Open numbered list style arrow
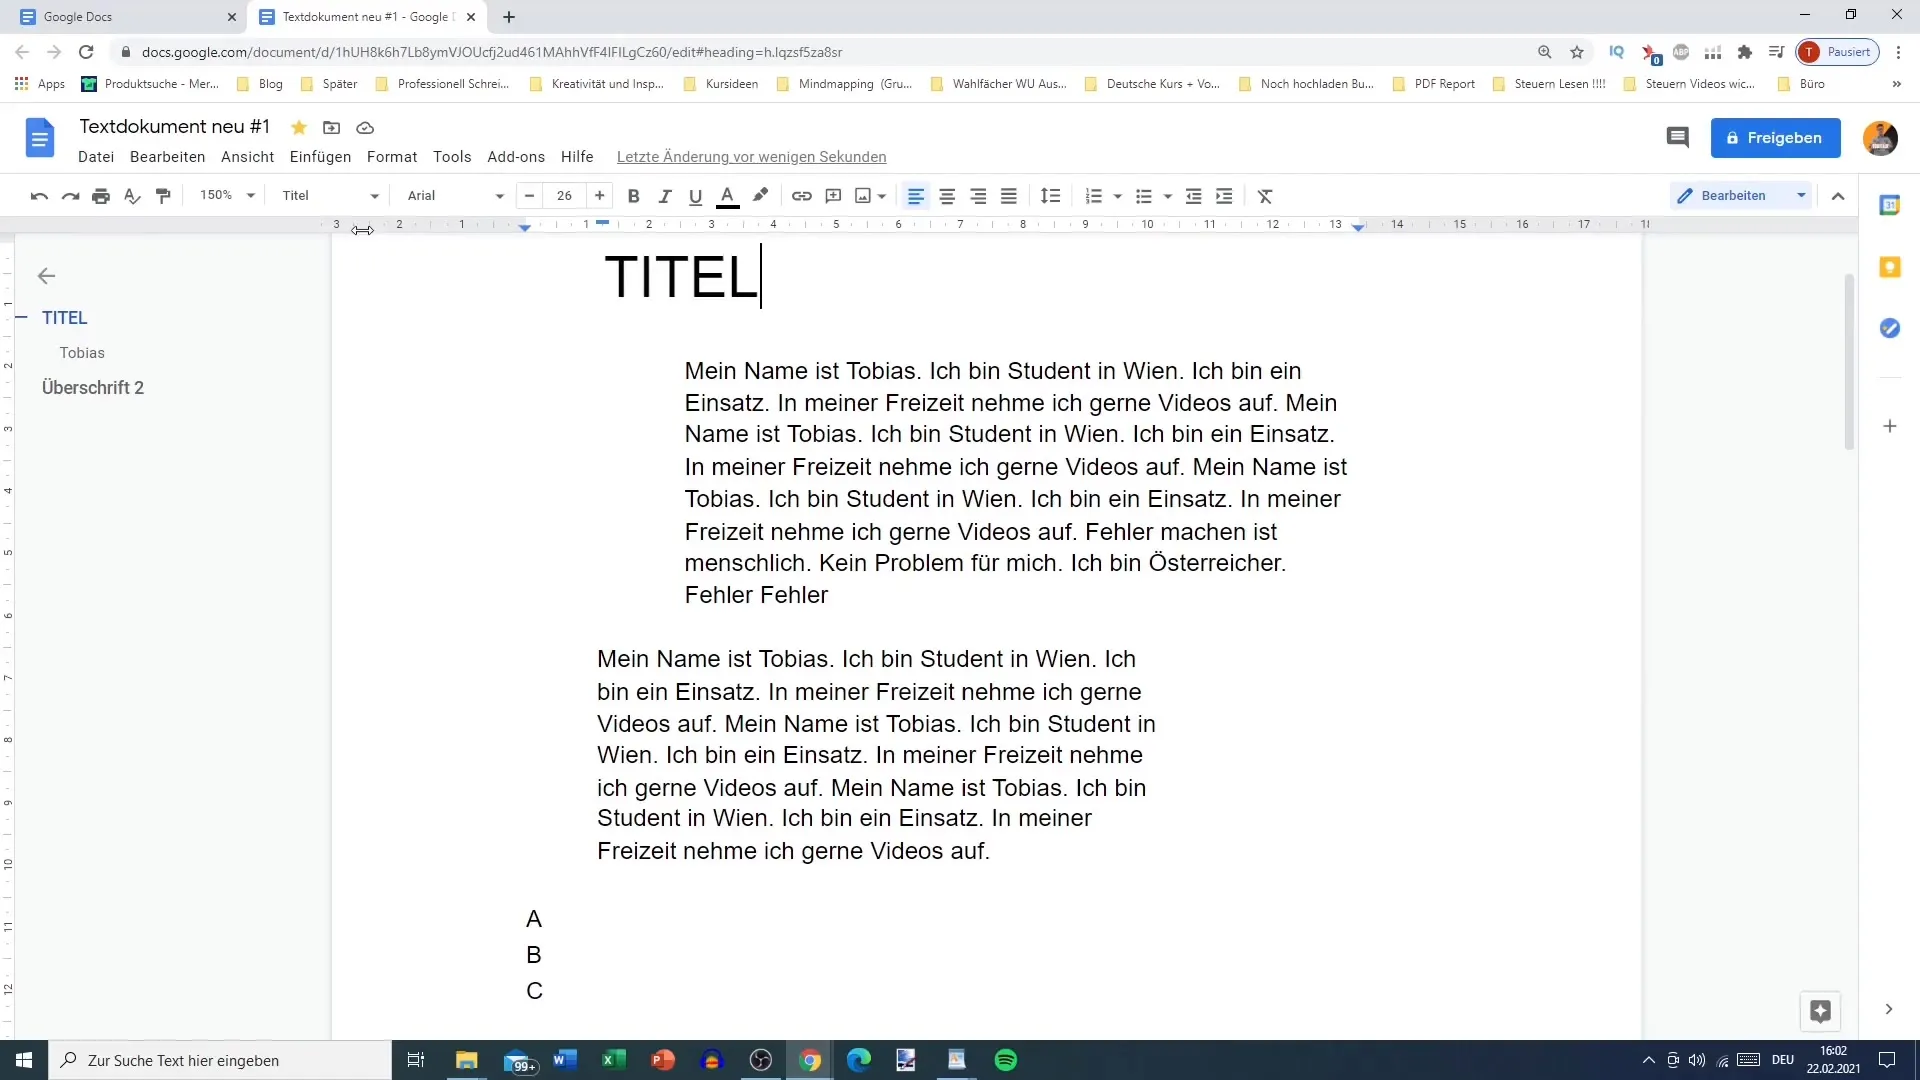This screenshot has height=1080, width=1920. (x=1118, y=196)
